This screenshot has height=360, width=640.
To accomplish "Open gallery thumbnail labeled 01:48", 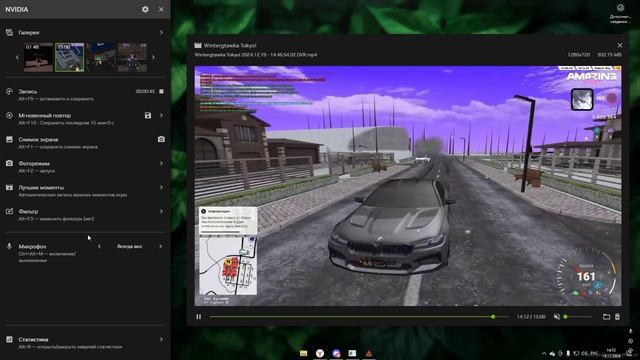I will [38, 58].
